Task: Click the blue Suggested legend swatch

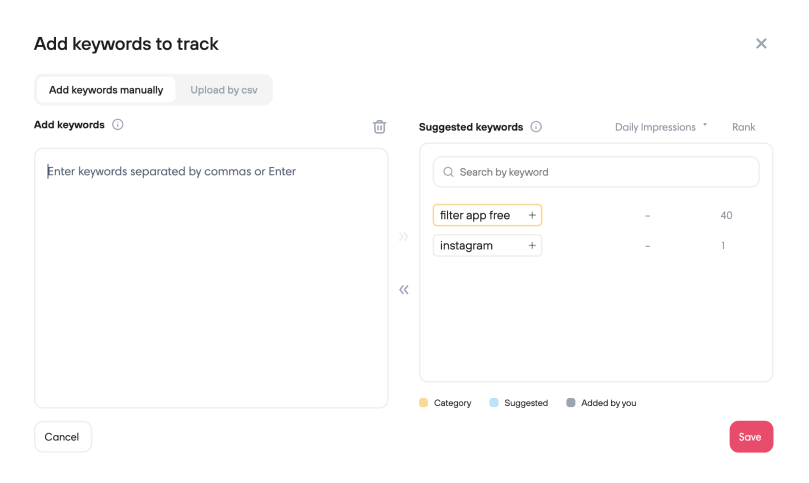Action: coord(494,403)
